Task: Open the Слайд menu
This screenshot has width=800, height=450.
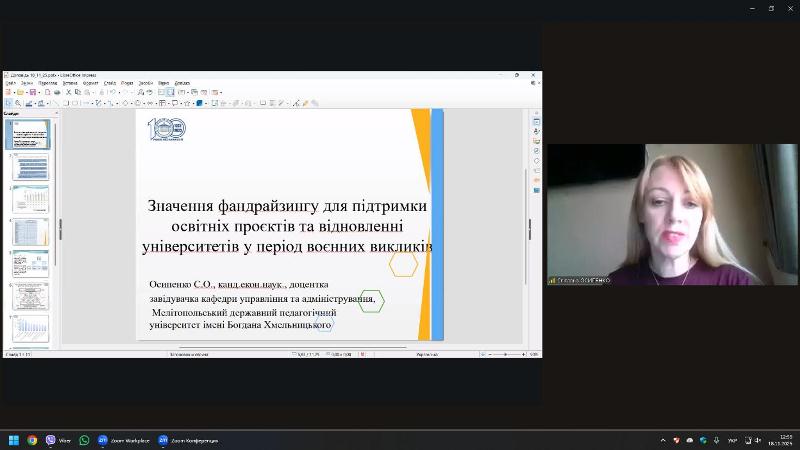Action: [x=110, y=83]
